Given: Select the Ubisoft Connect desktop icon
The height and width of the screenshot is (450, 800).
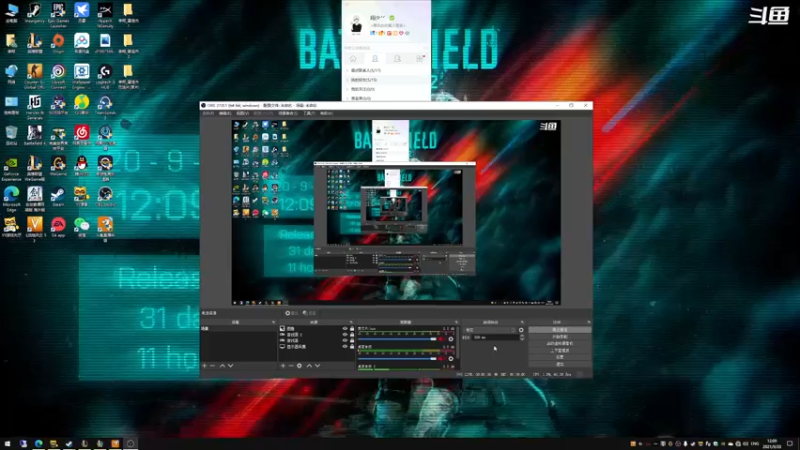Looking at the screenshot, I should coord(58,77).
